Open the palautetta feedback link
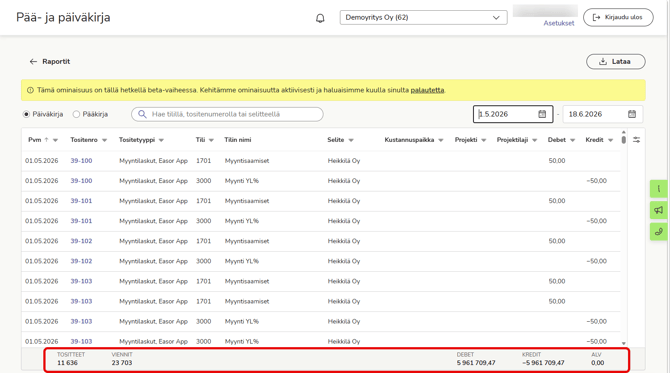The height and width of the screenshot is (373, 670). pos(427,90)
